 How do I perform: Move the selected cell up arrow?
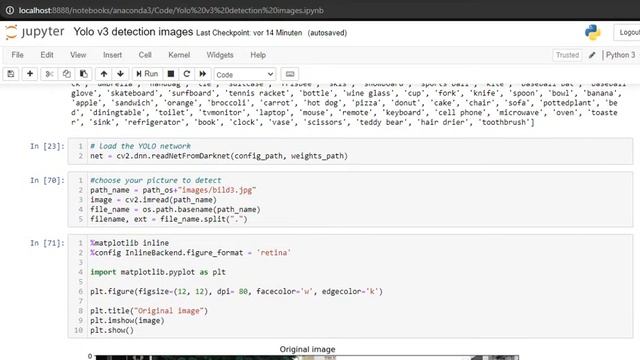click(104, 74)
